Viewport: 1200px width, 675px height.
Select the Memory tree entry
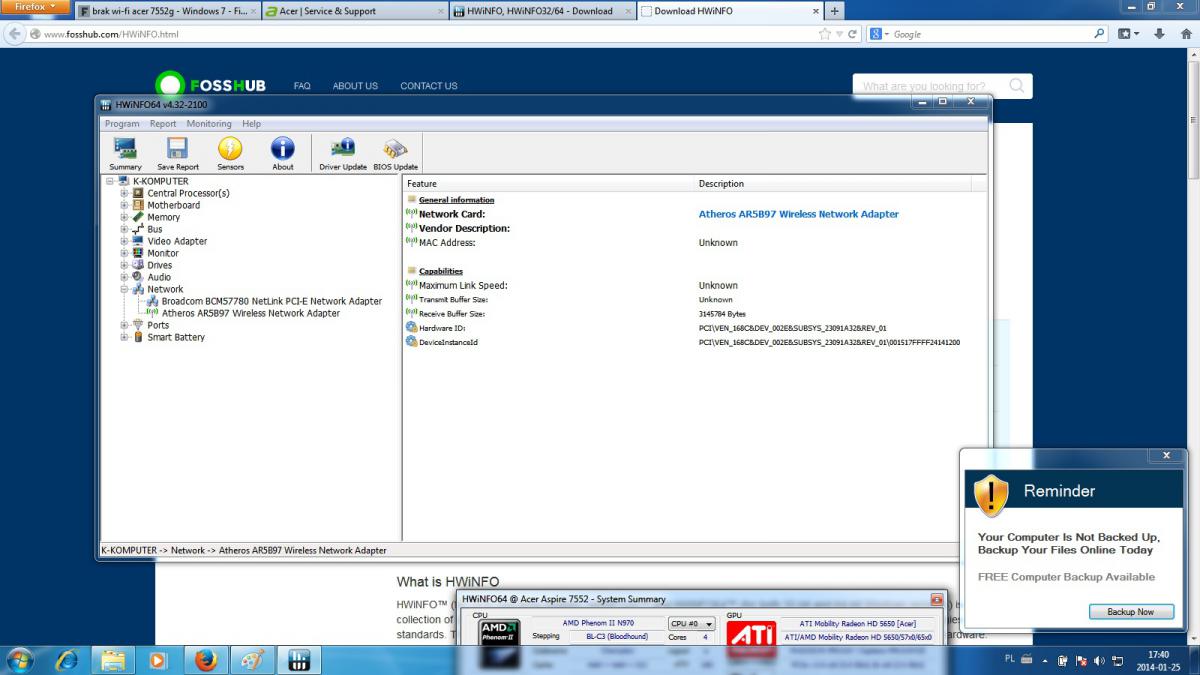point(163,217)
